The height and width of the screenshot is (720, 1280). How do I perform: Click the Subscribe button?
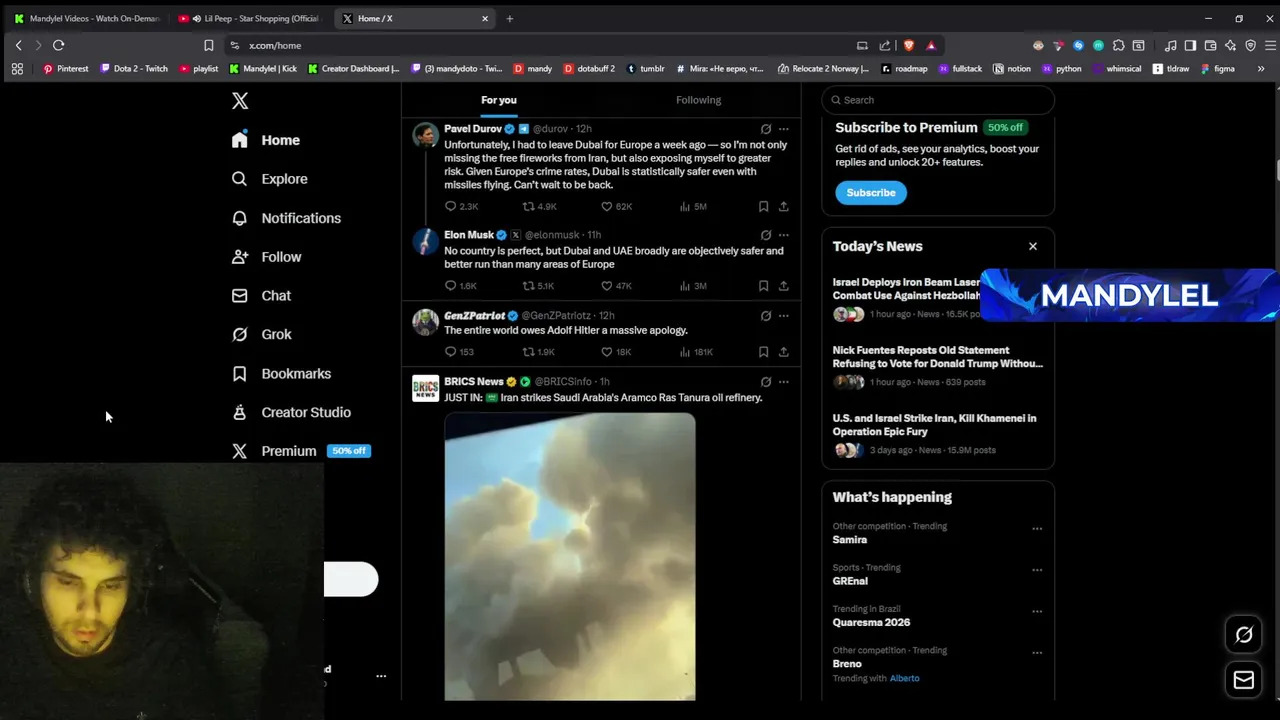871,193
